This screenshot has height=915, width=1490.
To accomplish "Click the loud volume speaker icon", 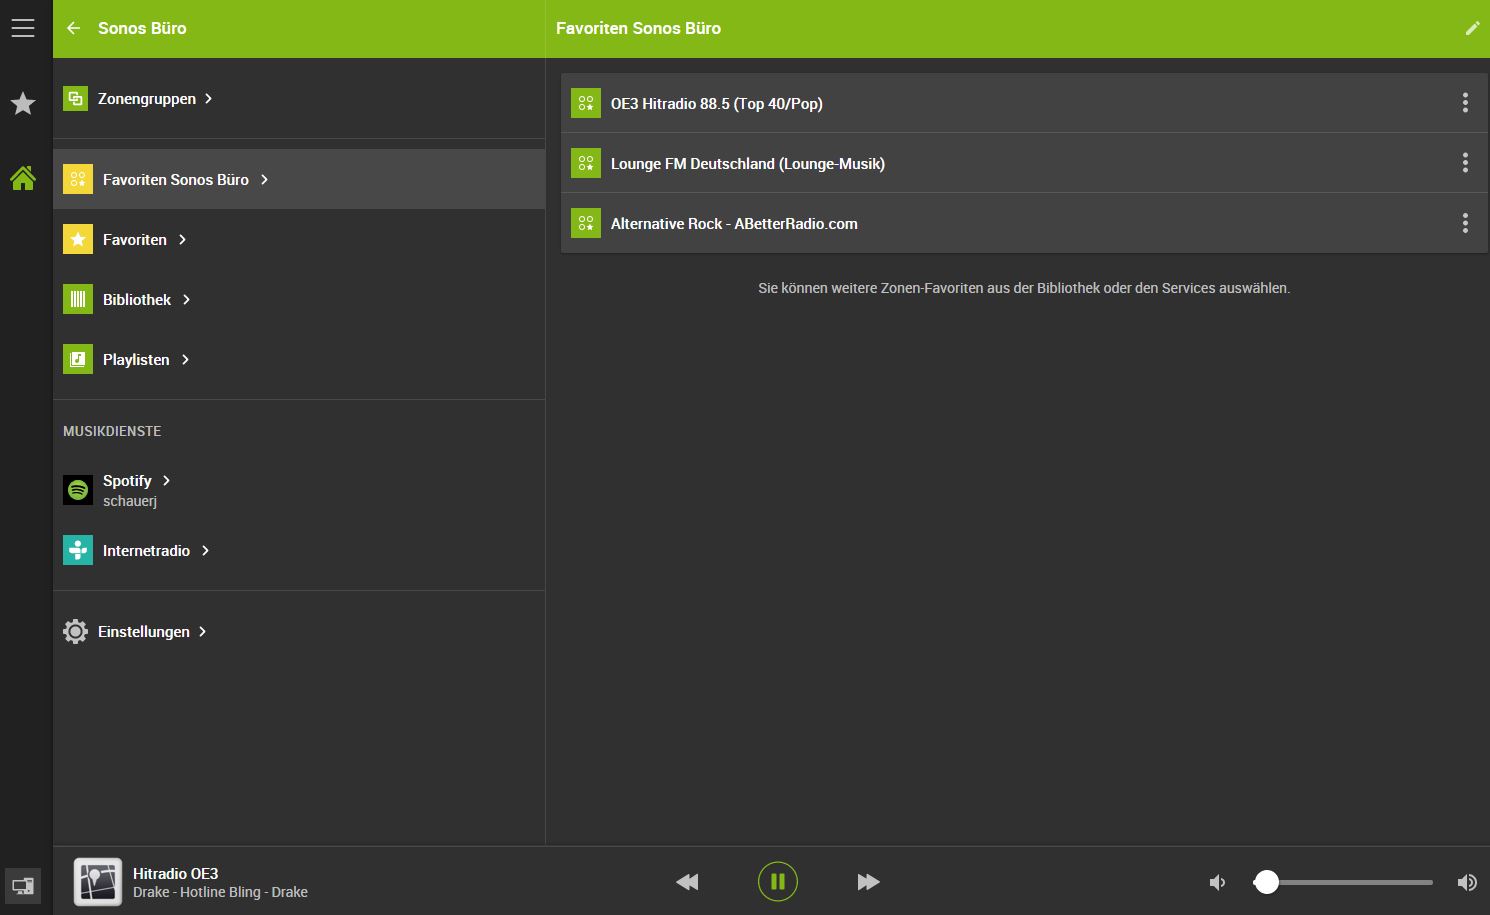I will click(x=1467, y=882).
